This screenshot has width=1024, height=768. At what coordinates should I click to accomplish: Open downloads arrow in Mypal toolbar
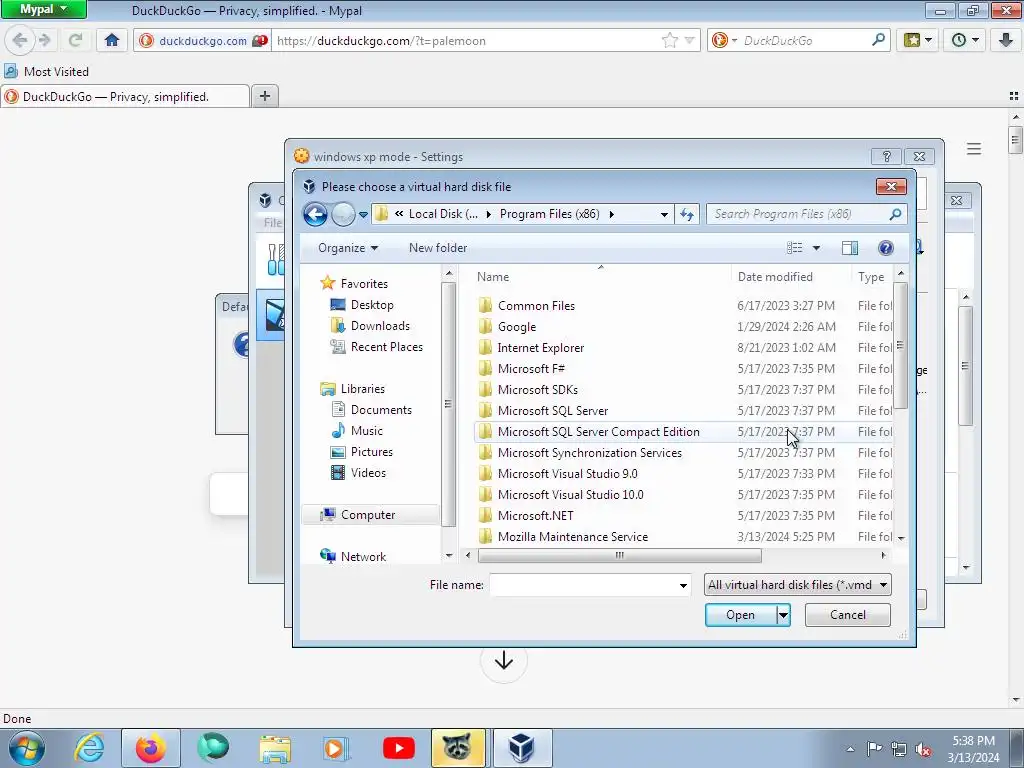tap(1005, 40)
